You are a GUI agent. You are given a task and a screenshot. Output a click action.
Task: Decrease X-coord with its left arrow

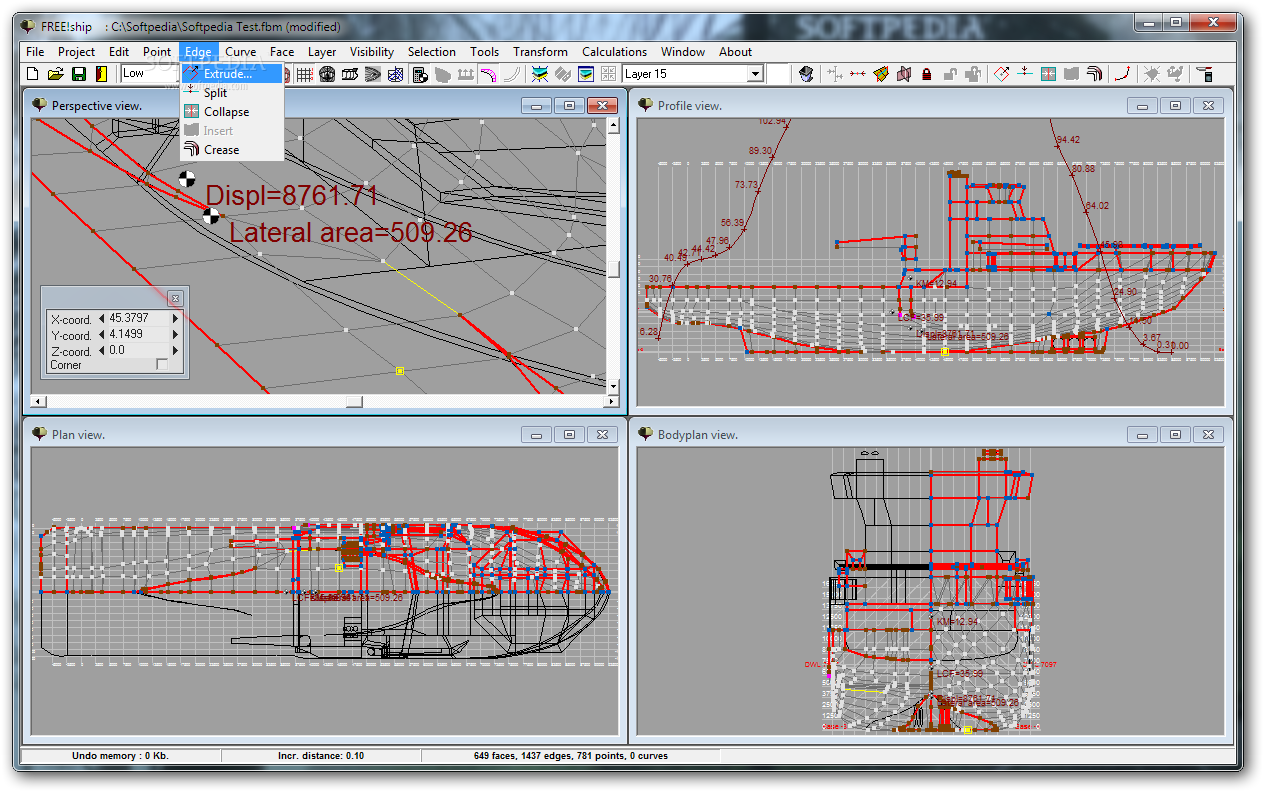click(101, 318)
